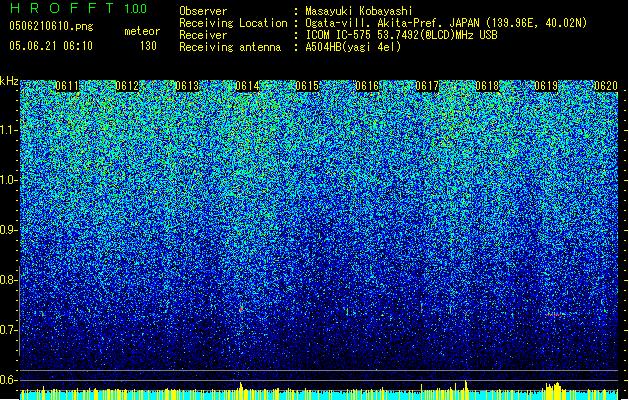Click the 0620 time marker
629x400 pixels.
click(606, 86)
